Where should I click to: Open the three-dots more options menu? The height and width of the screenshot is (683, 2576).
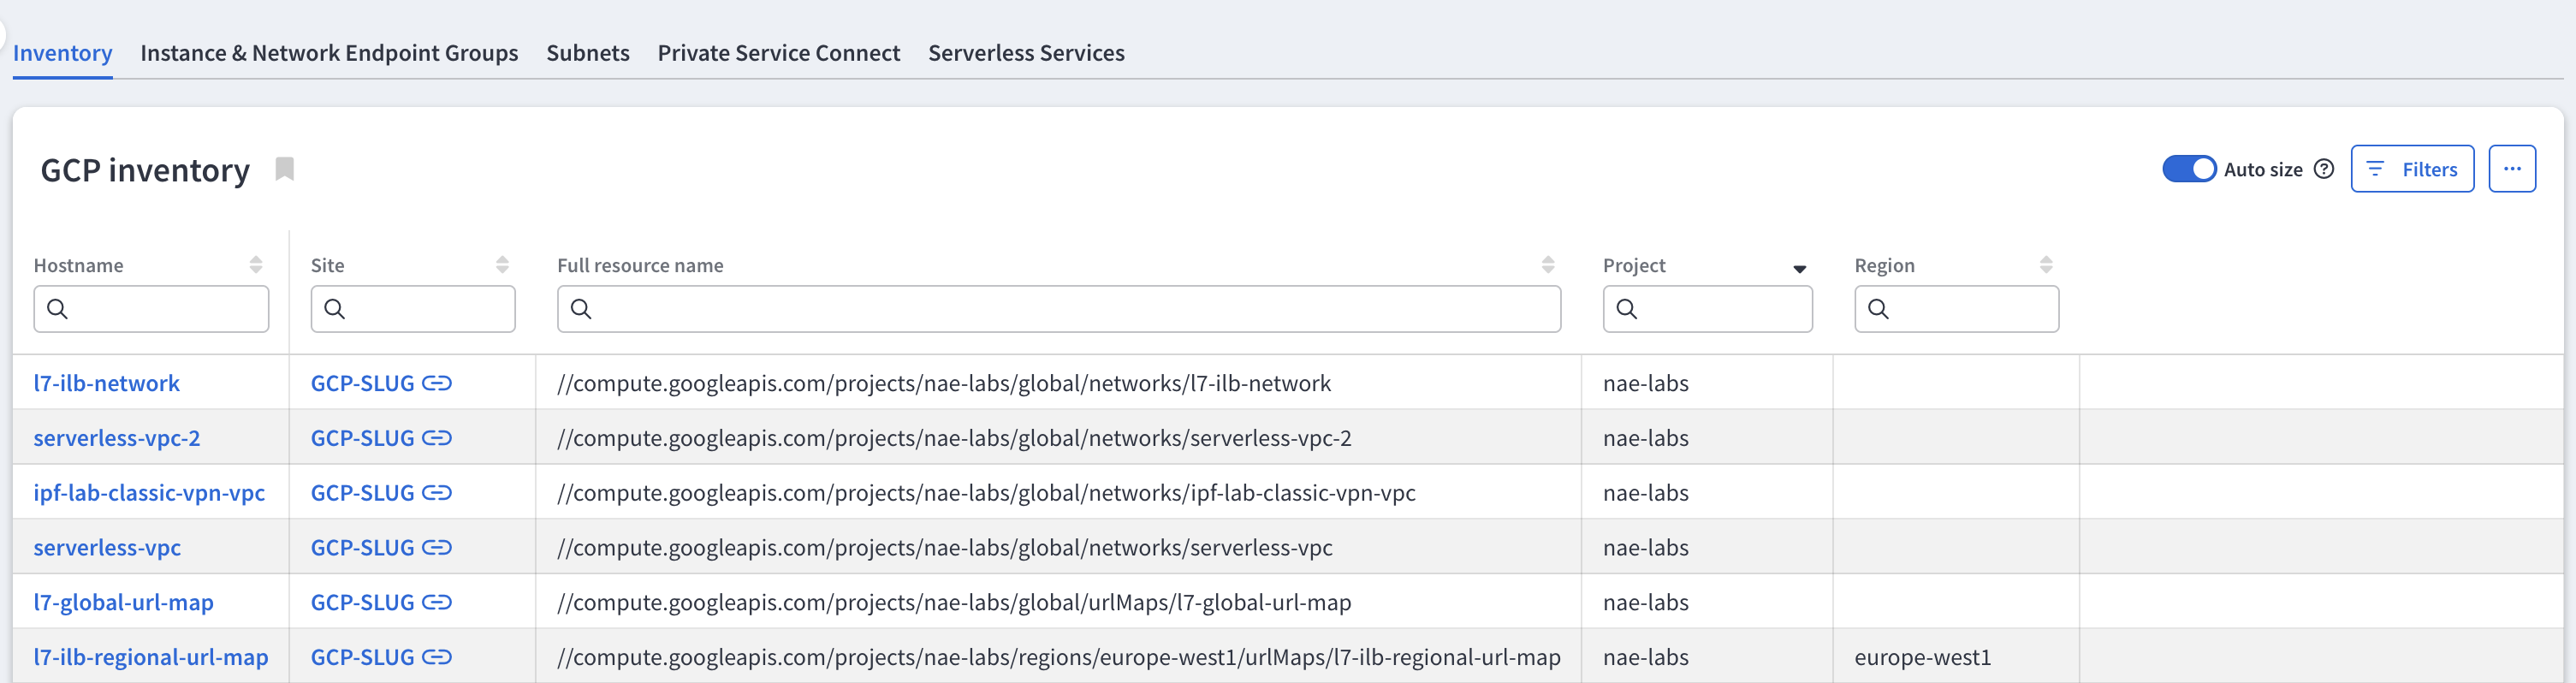pos(2512,169)
